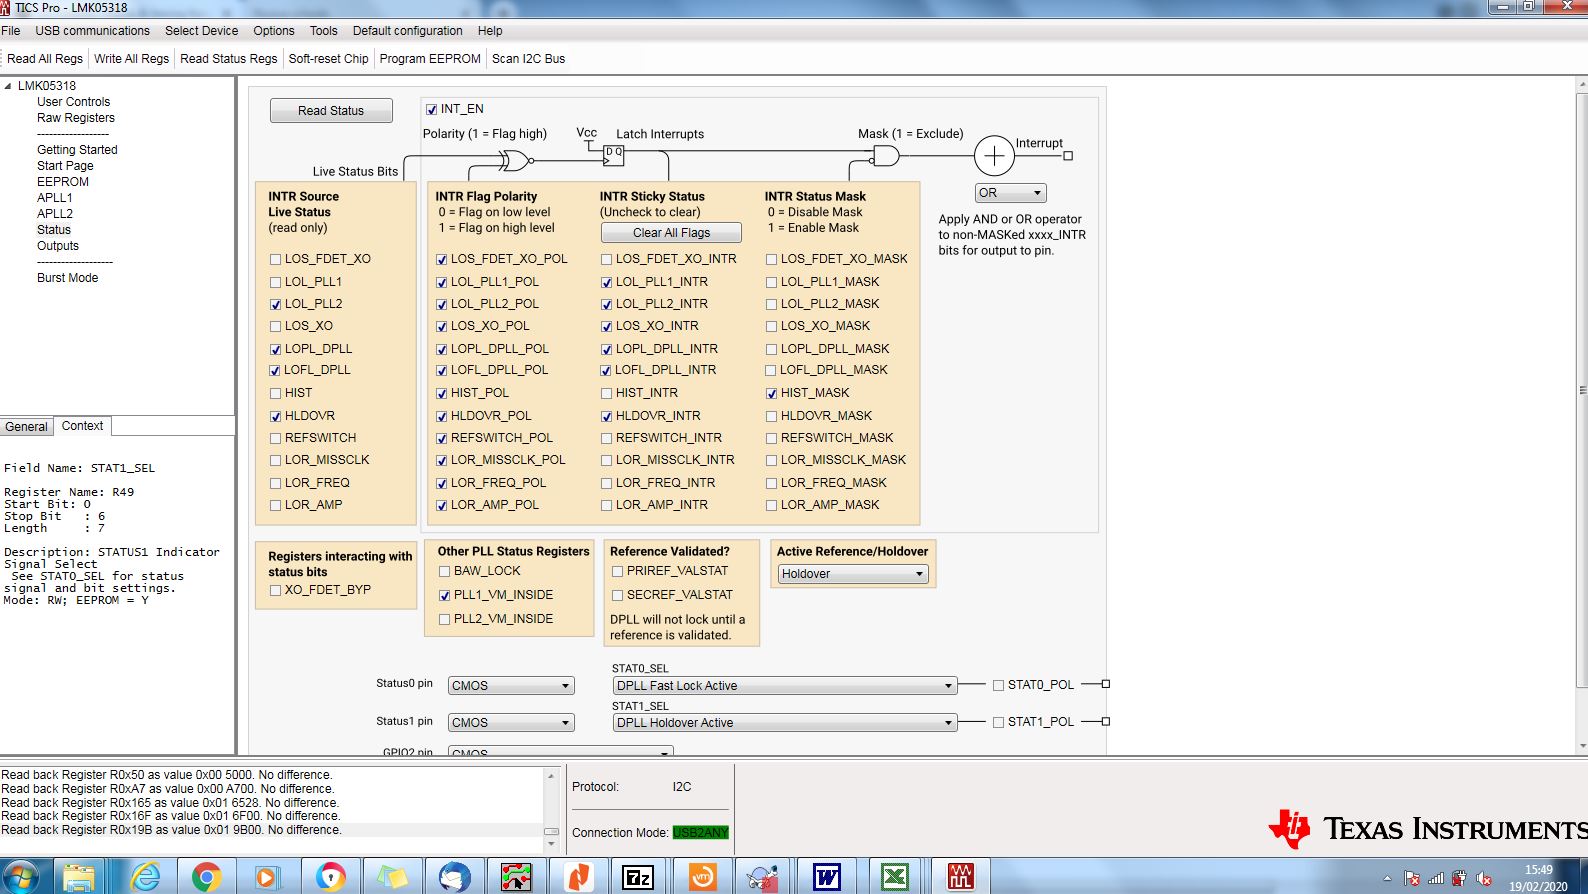Open Windows Explorer from the taskbar
Viewport: 1588px width, 894px height.
[x=79, y=877]
